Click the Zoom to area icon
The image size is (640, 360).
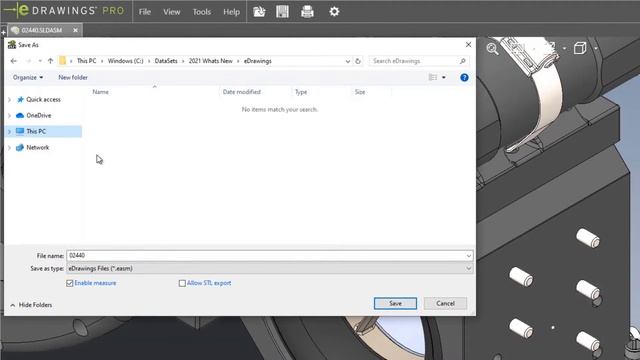pyautogui.click(x=492, y=49)
